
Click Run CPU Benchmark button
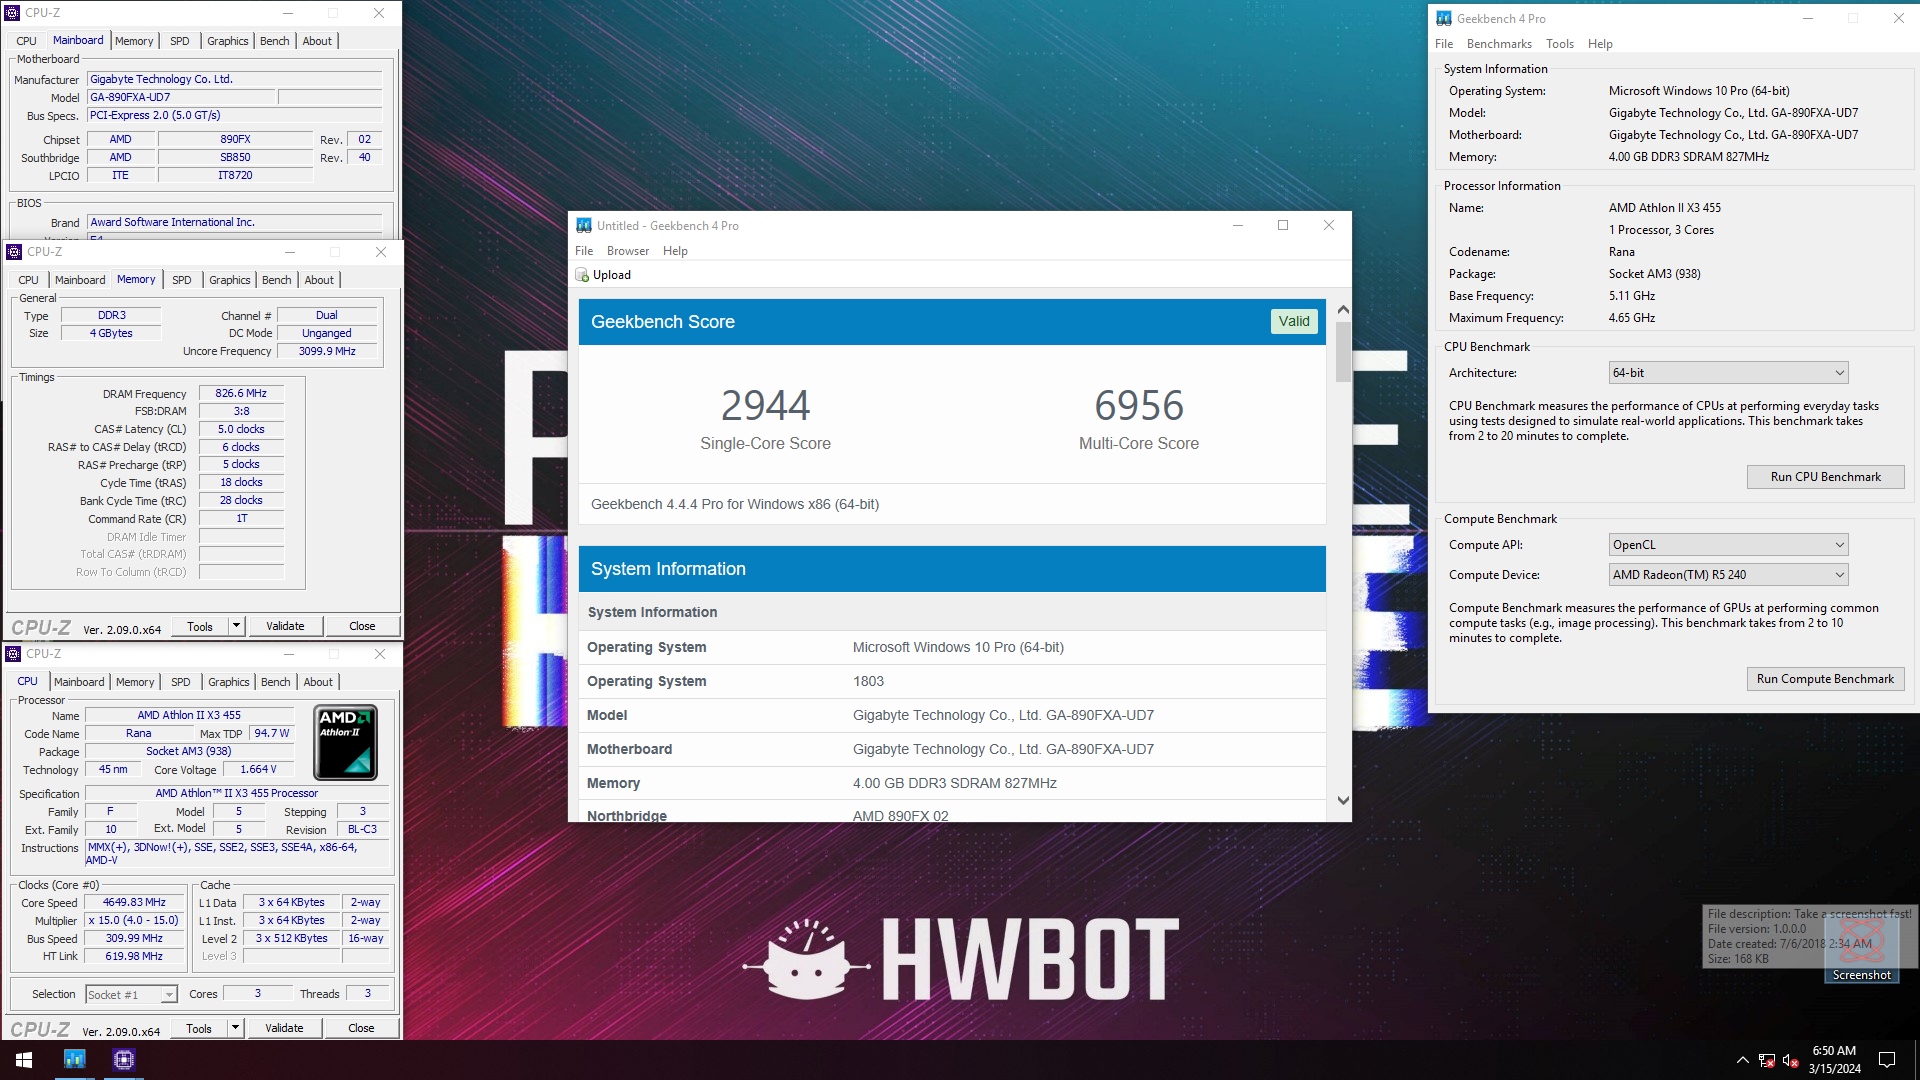pyautogui.click(x=1826, y=477)
